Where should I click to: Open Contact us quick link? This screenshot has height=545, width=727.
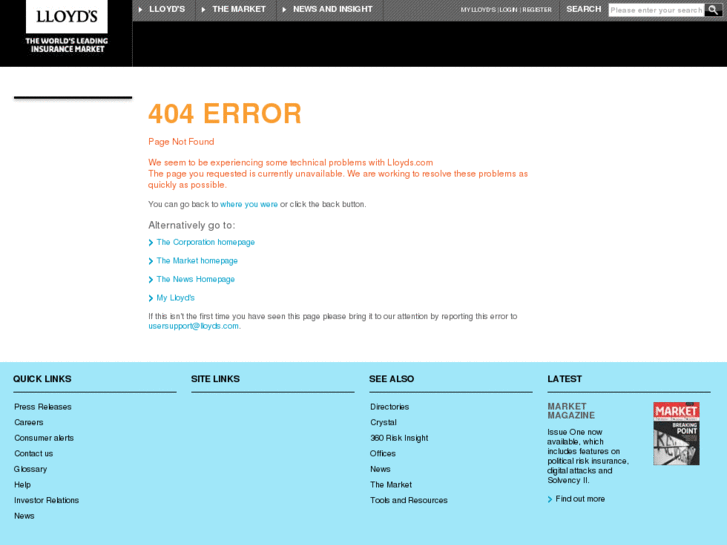pos(33,454)
